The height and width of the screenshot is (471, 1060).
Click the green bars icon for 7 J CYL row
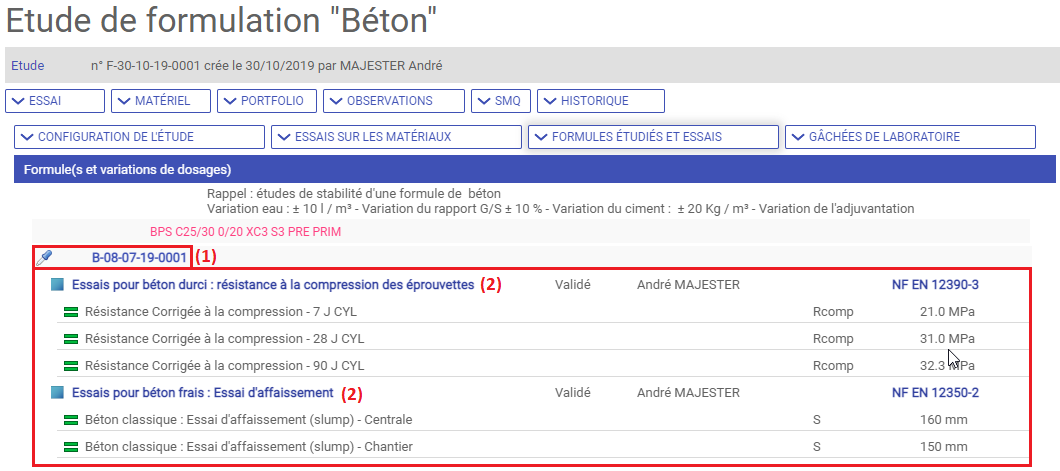(71, 312)
